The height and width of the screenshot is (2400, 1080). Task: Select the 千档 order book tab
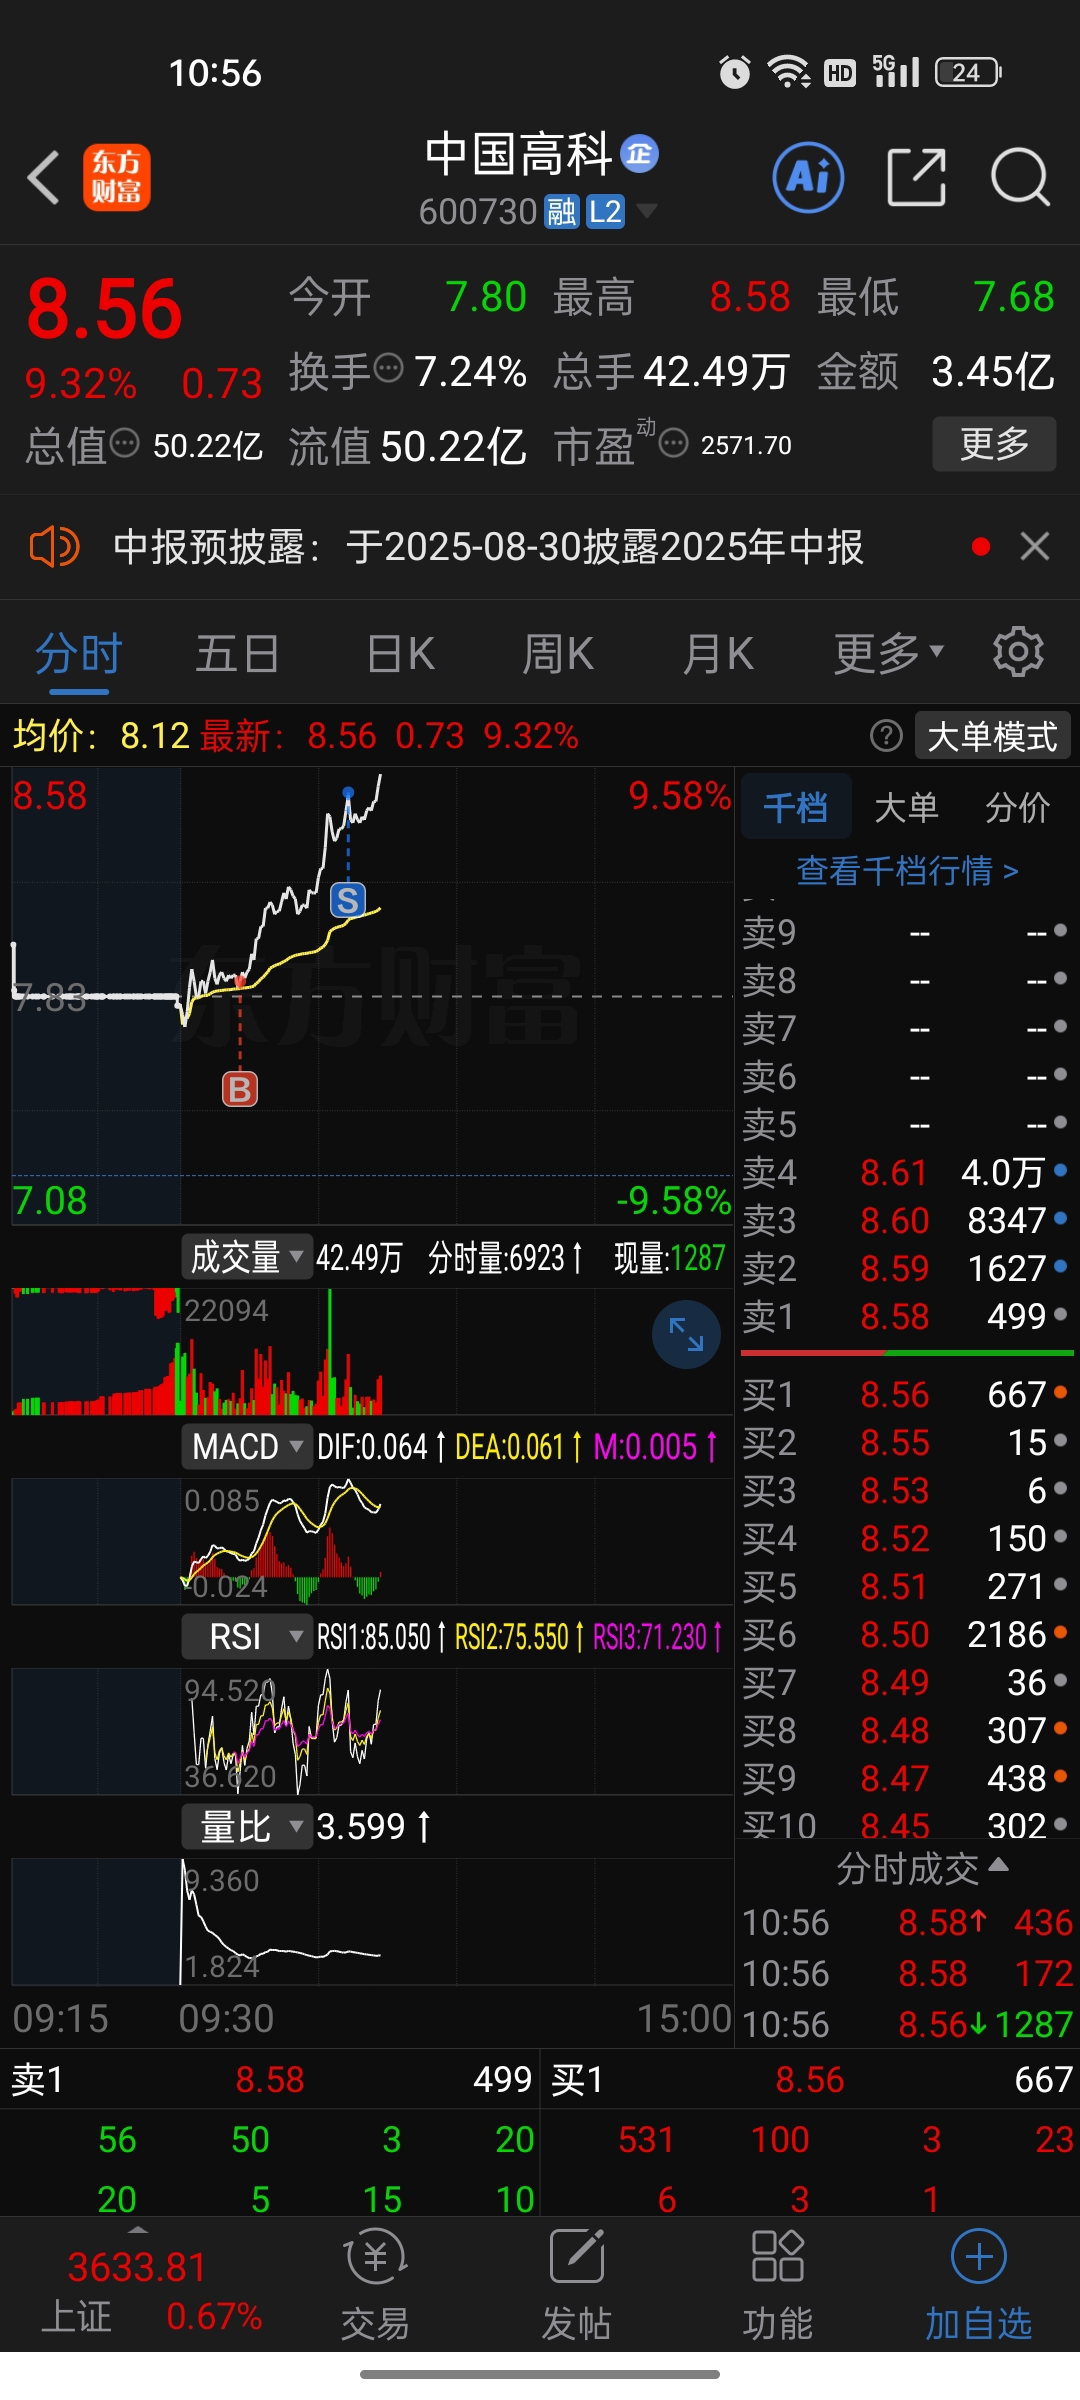coord(796,806)
